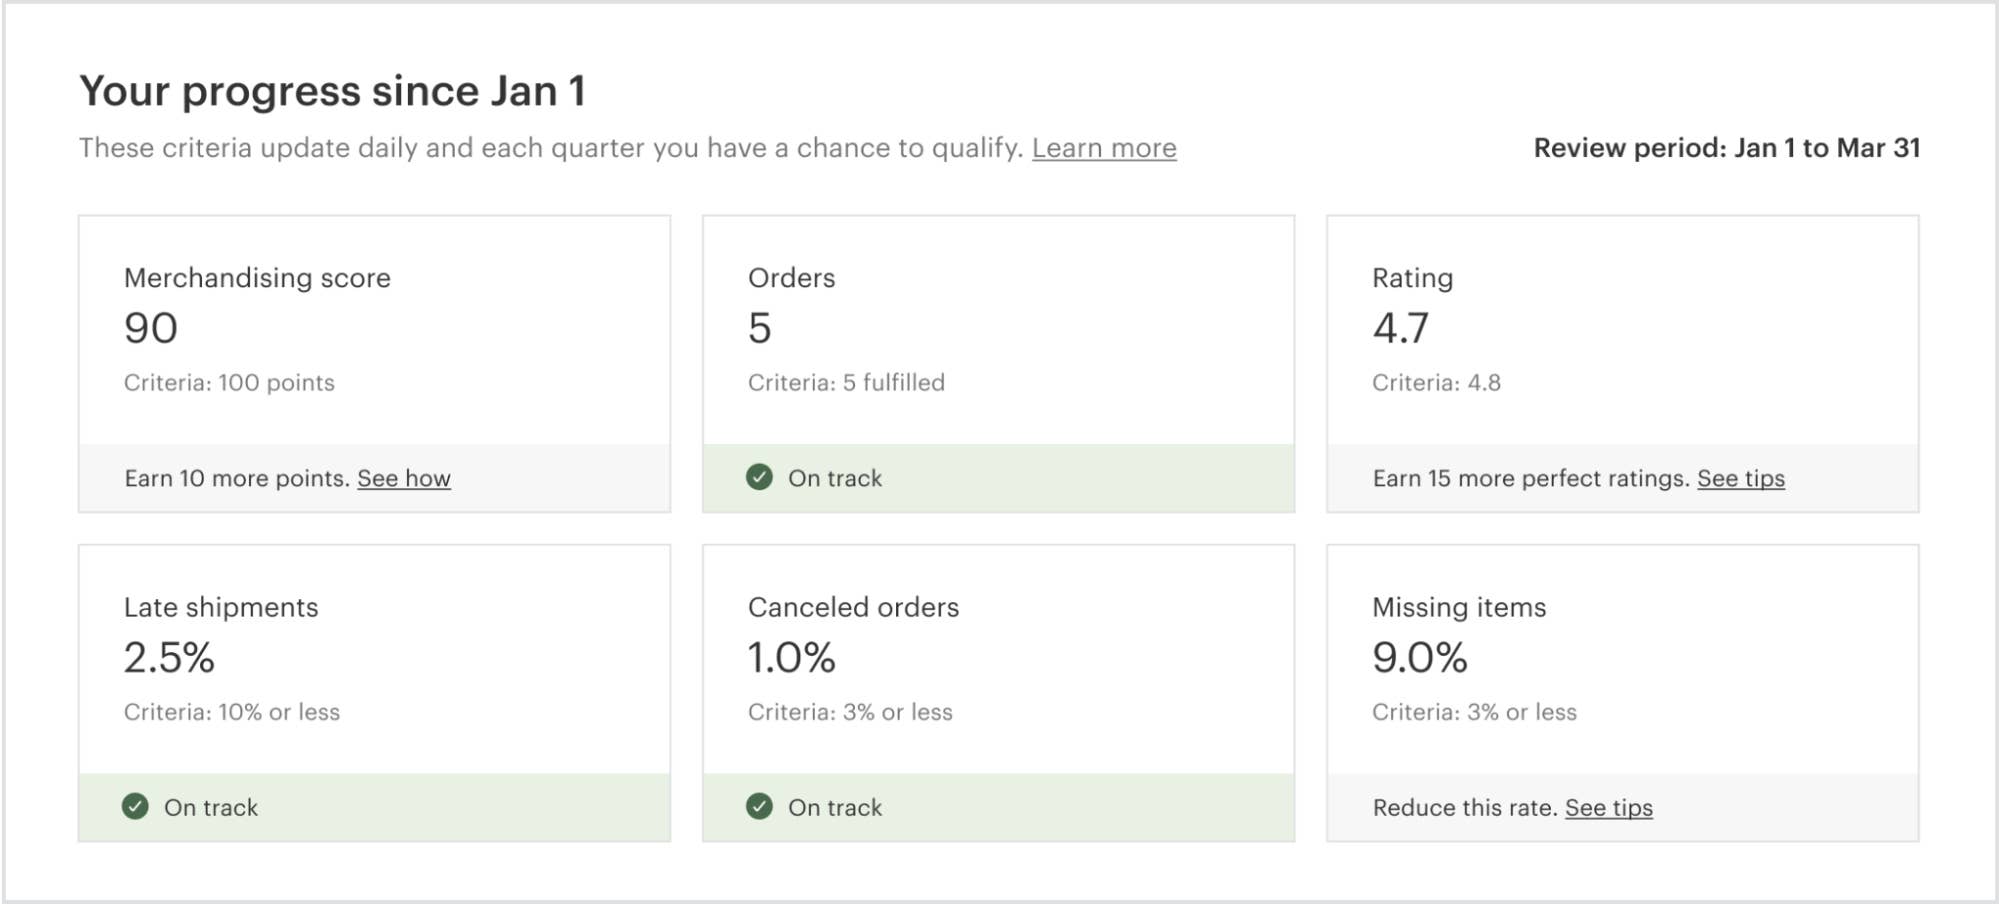Click the Late shipments on-track checkmark icon
Screen dimensions: 1999x904
(135, 806)
